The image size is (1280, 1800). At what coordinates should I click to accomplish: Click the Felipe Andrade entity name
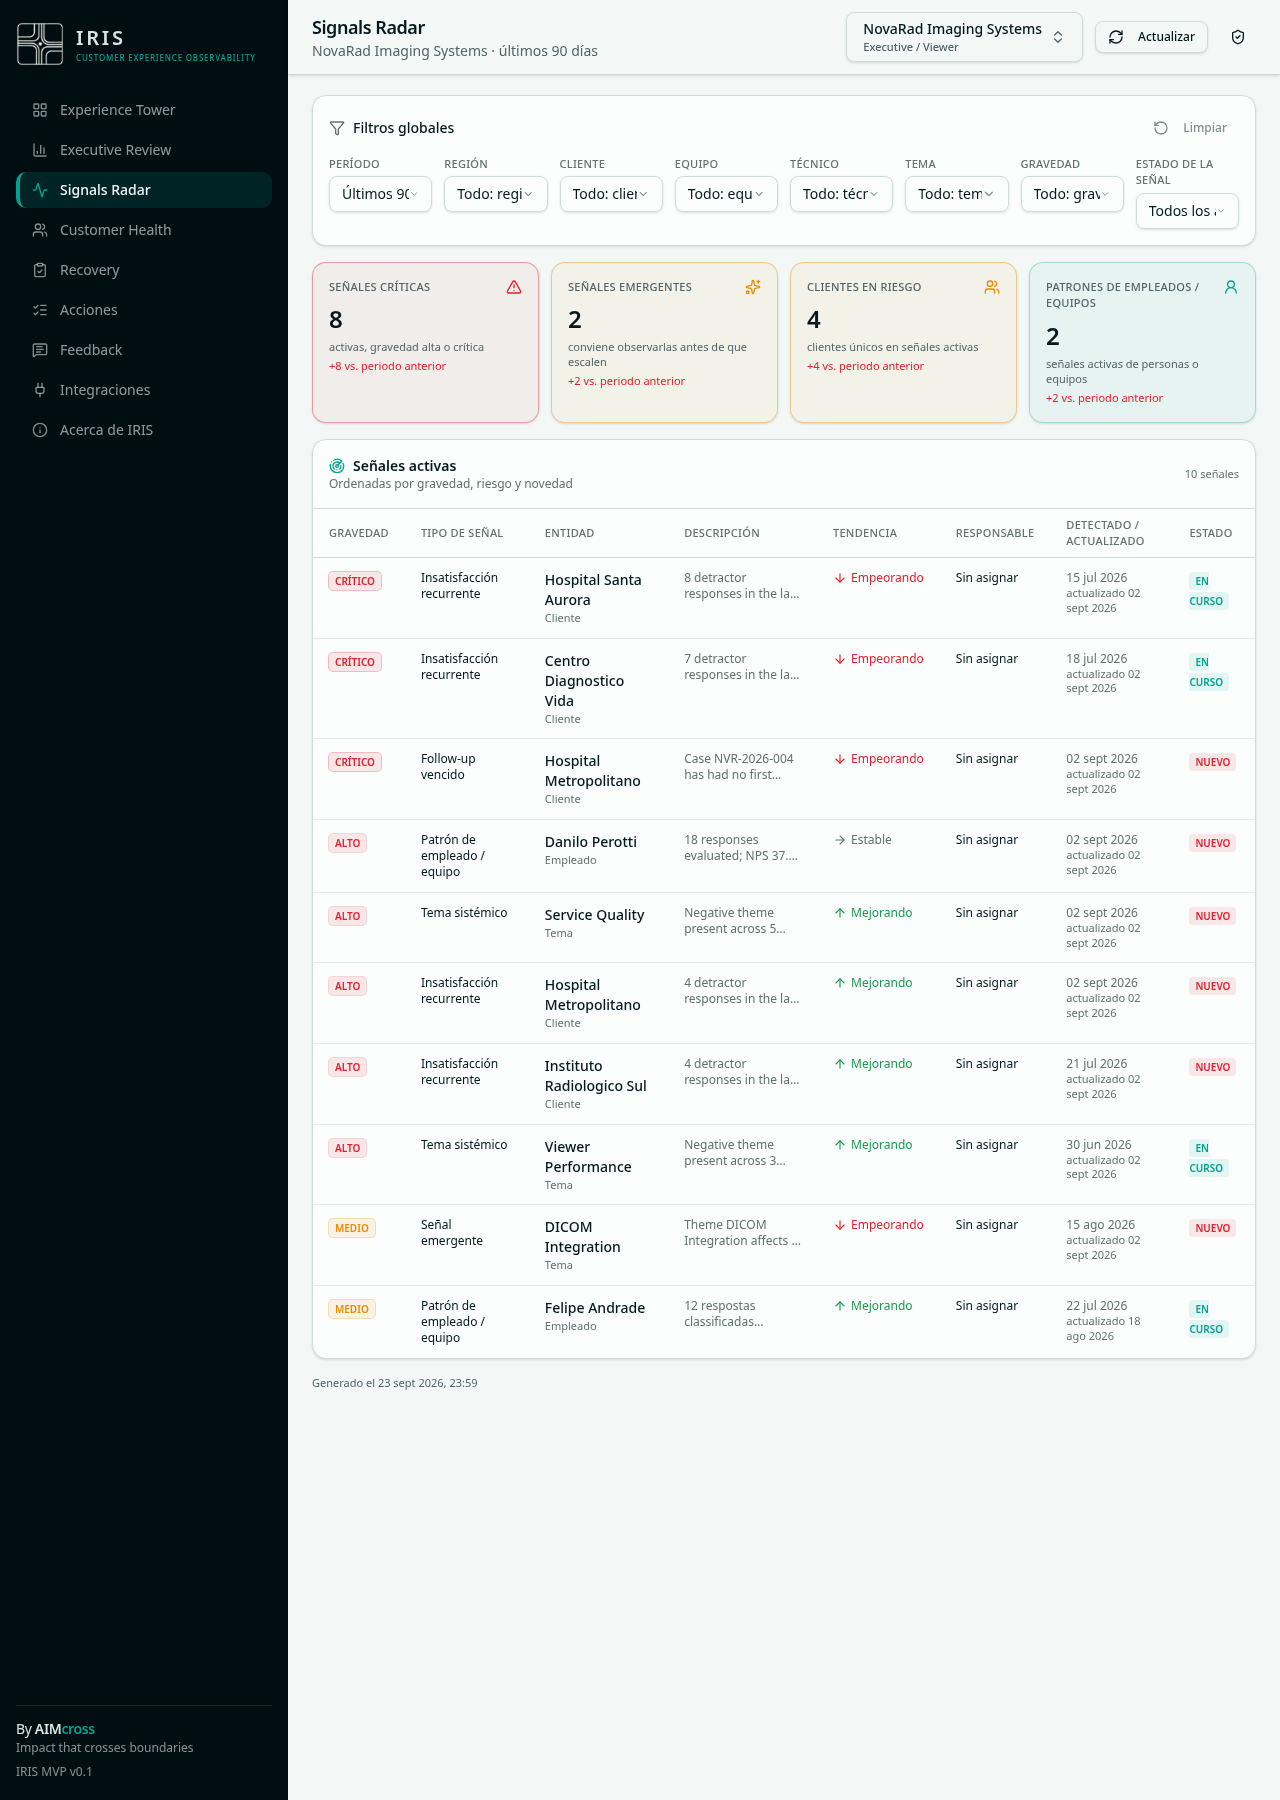tap(595, 1308)
